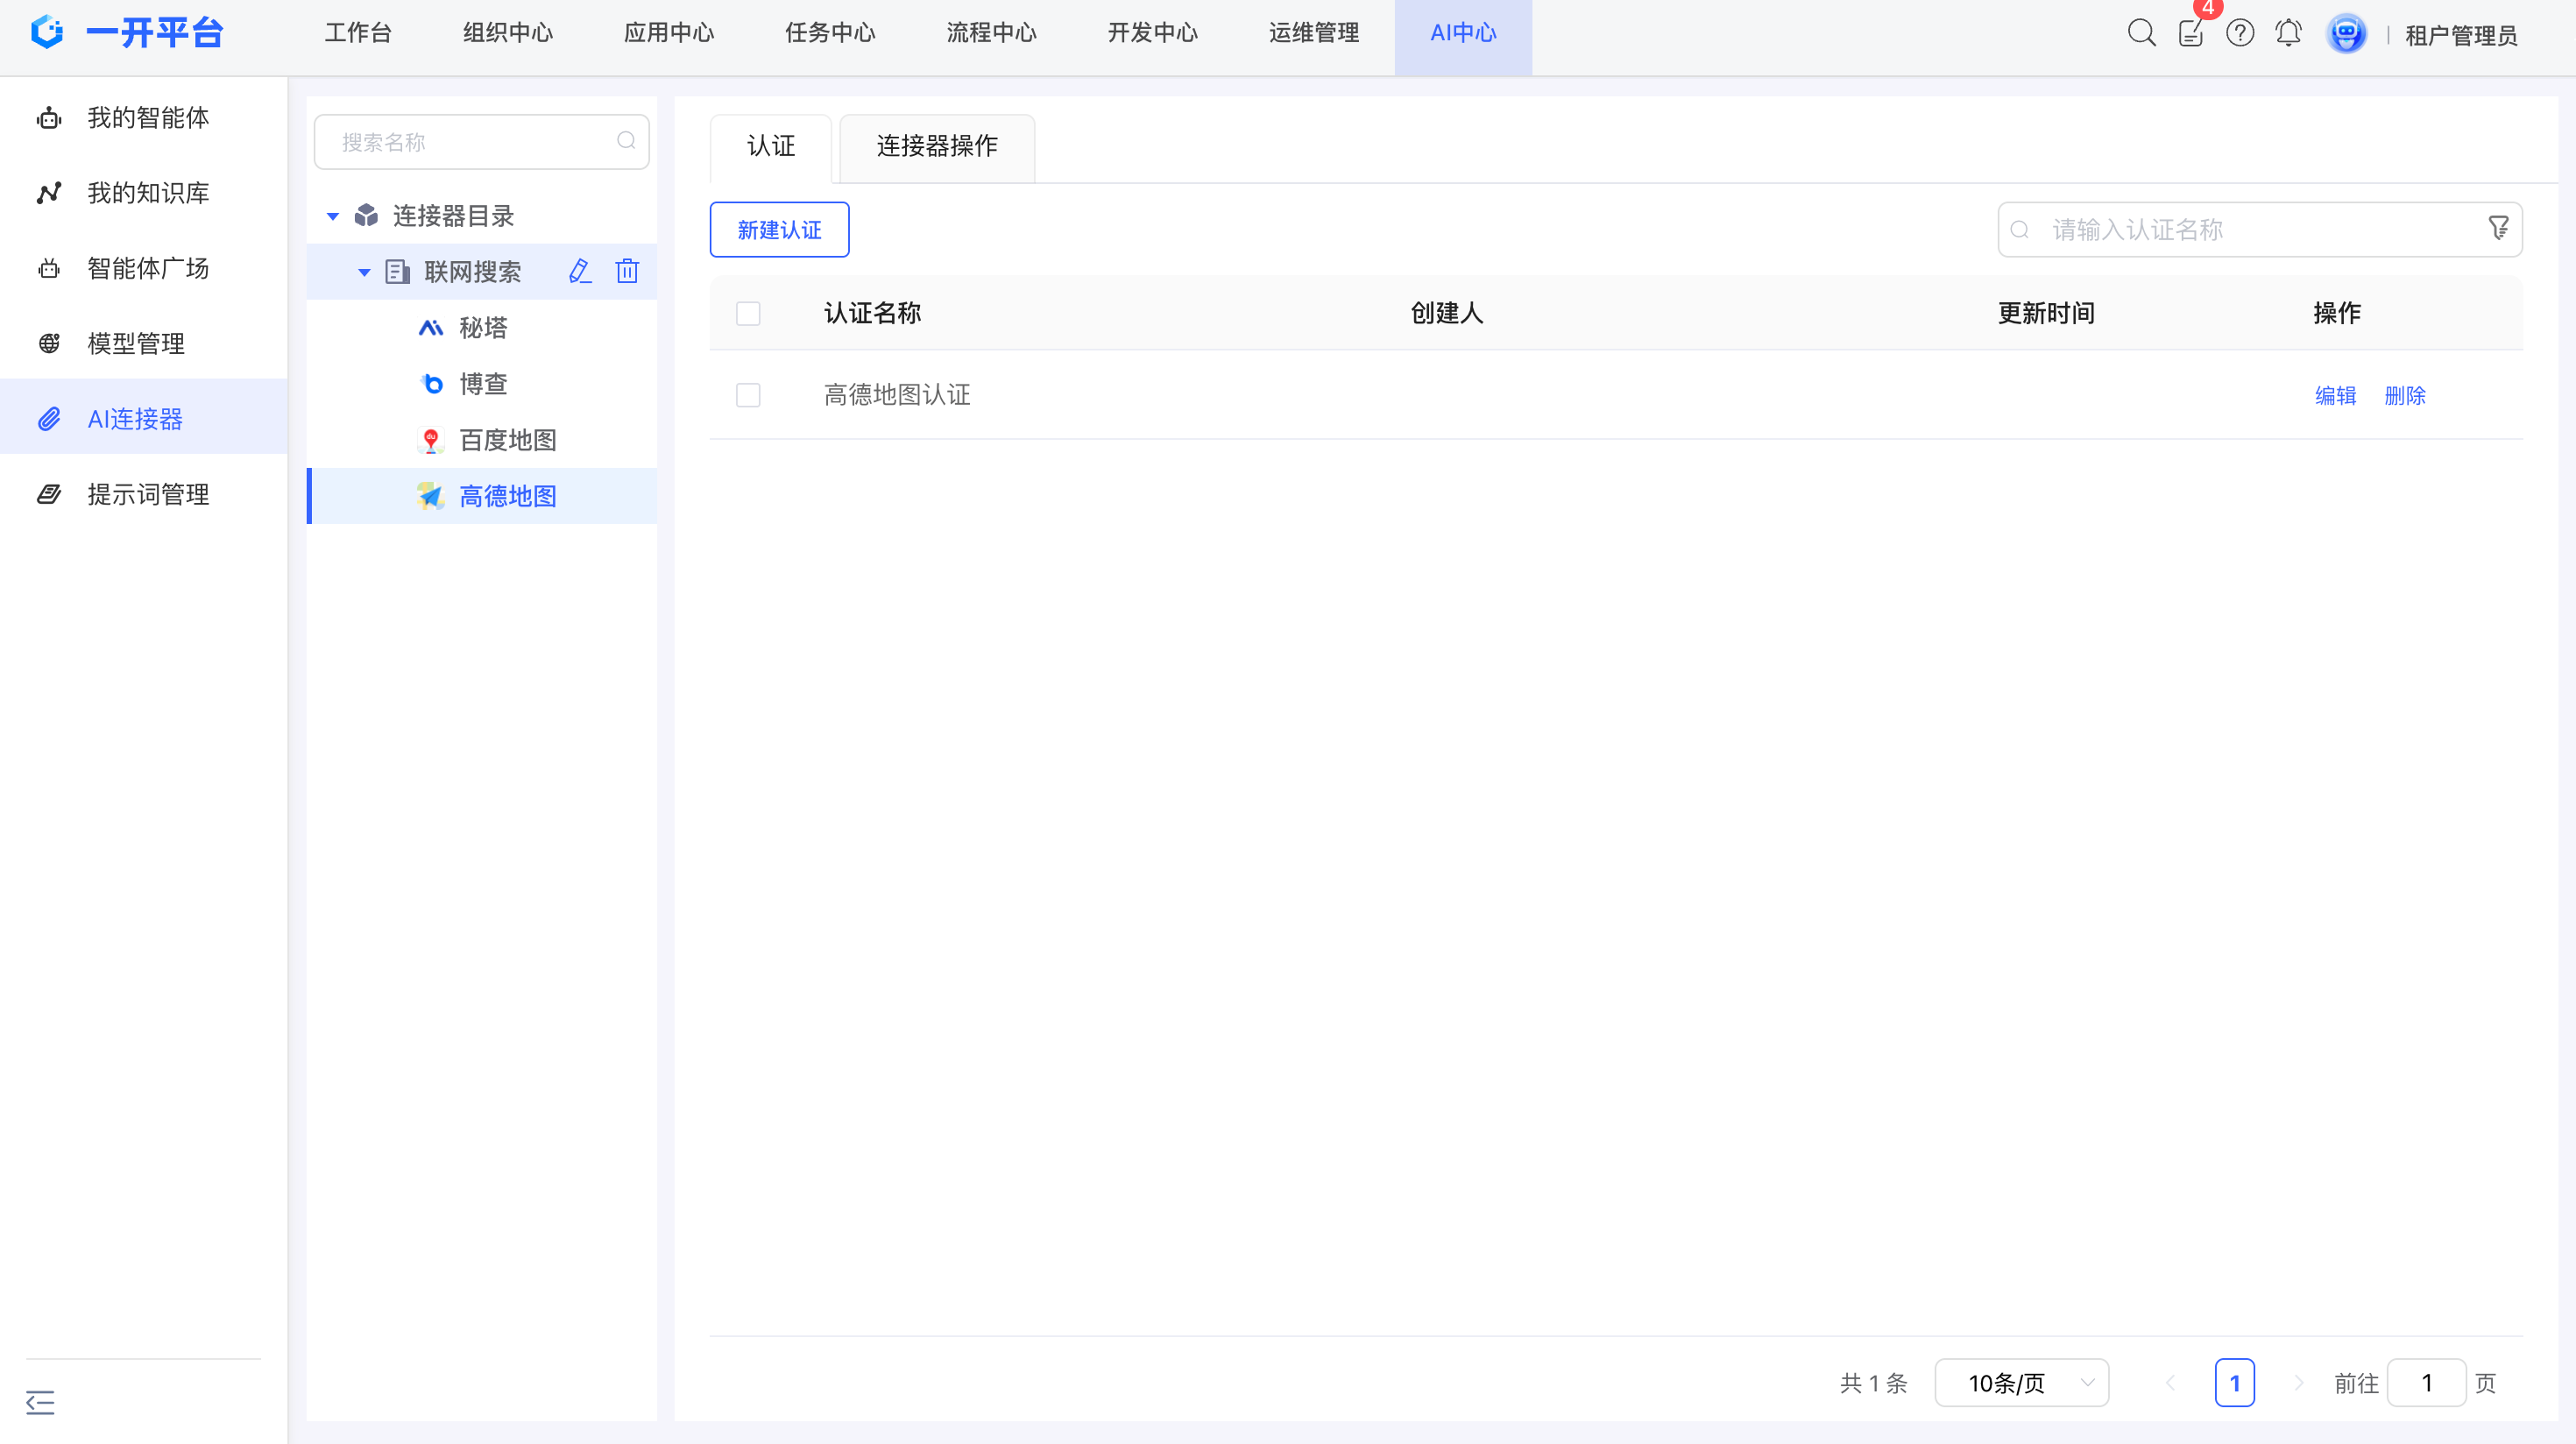The width and height of the screenshot is (2576, 1444).
Task: Open the notification bell icon
Action: pos(2288,33)
